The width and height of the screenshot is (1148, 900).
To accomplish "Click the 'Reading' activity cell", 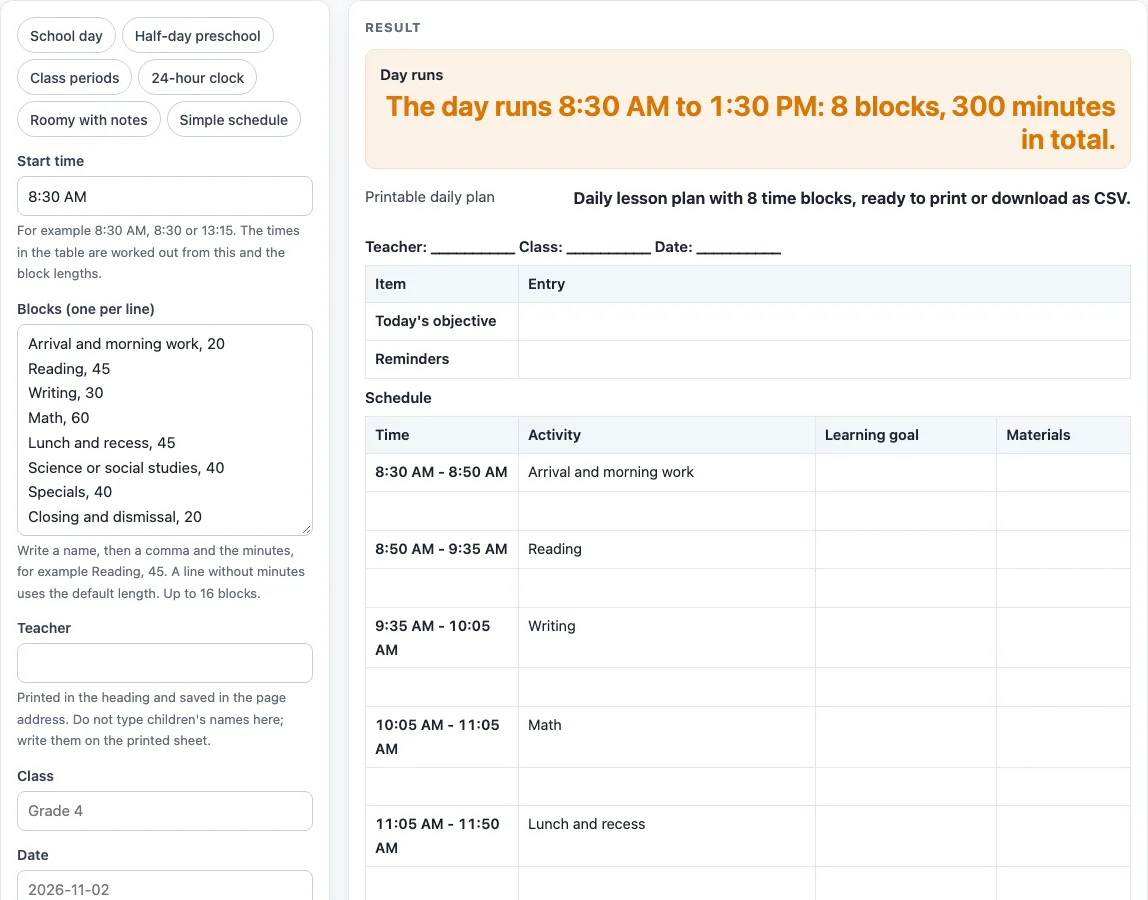I will click(x=667, y=549).
